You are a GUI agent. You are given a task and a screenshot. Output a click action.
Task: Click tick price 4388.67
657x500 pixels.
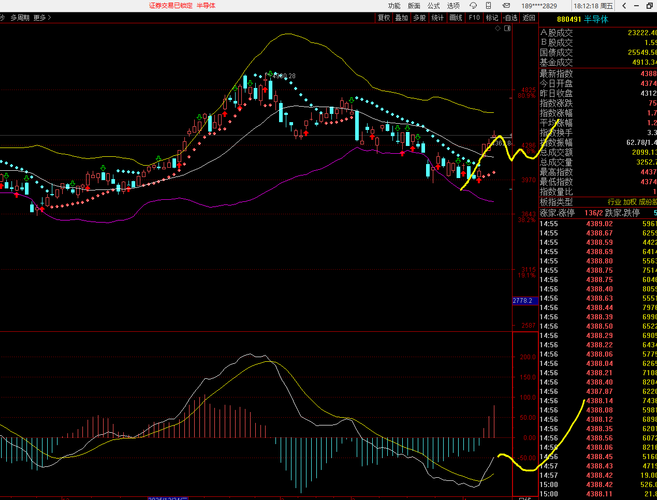point(599,233)
